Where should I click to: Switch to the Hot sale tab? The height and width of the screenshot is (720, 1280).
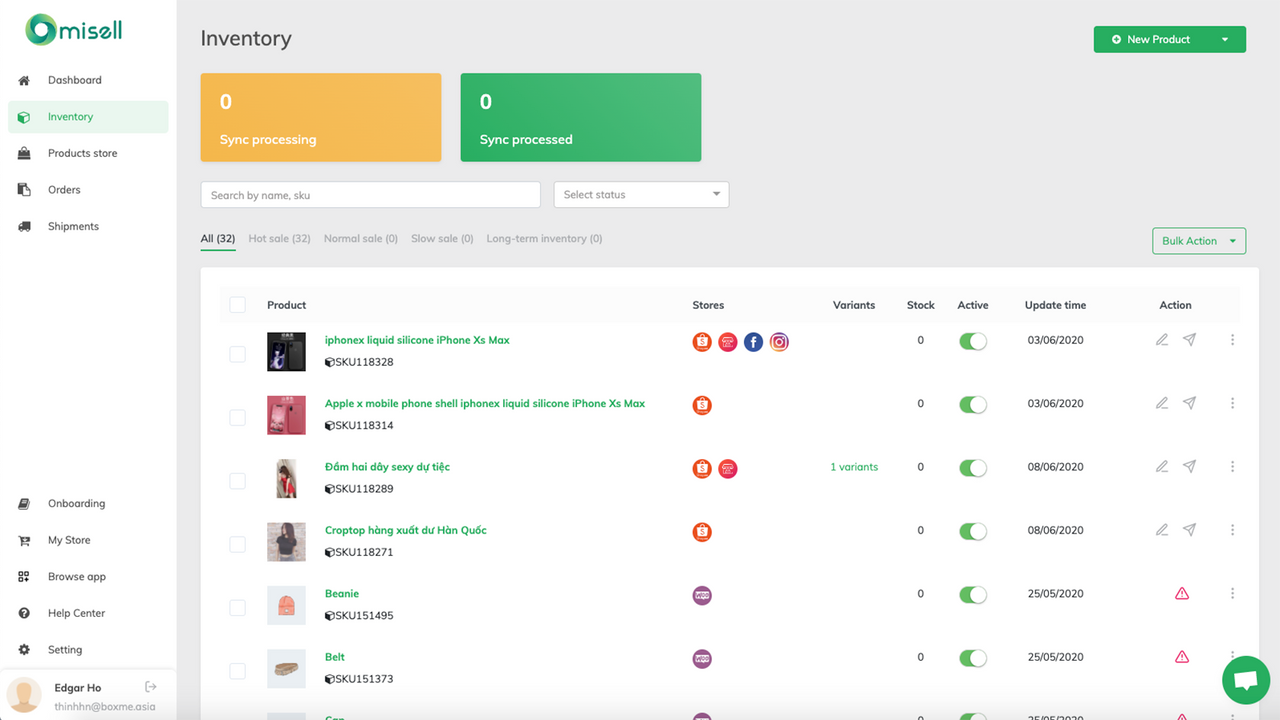(279, 238)
